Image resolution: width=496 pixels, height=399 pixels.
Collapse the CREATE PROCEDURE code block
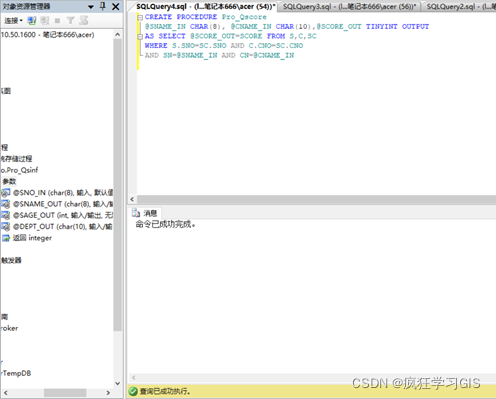coord(140,17)
